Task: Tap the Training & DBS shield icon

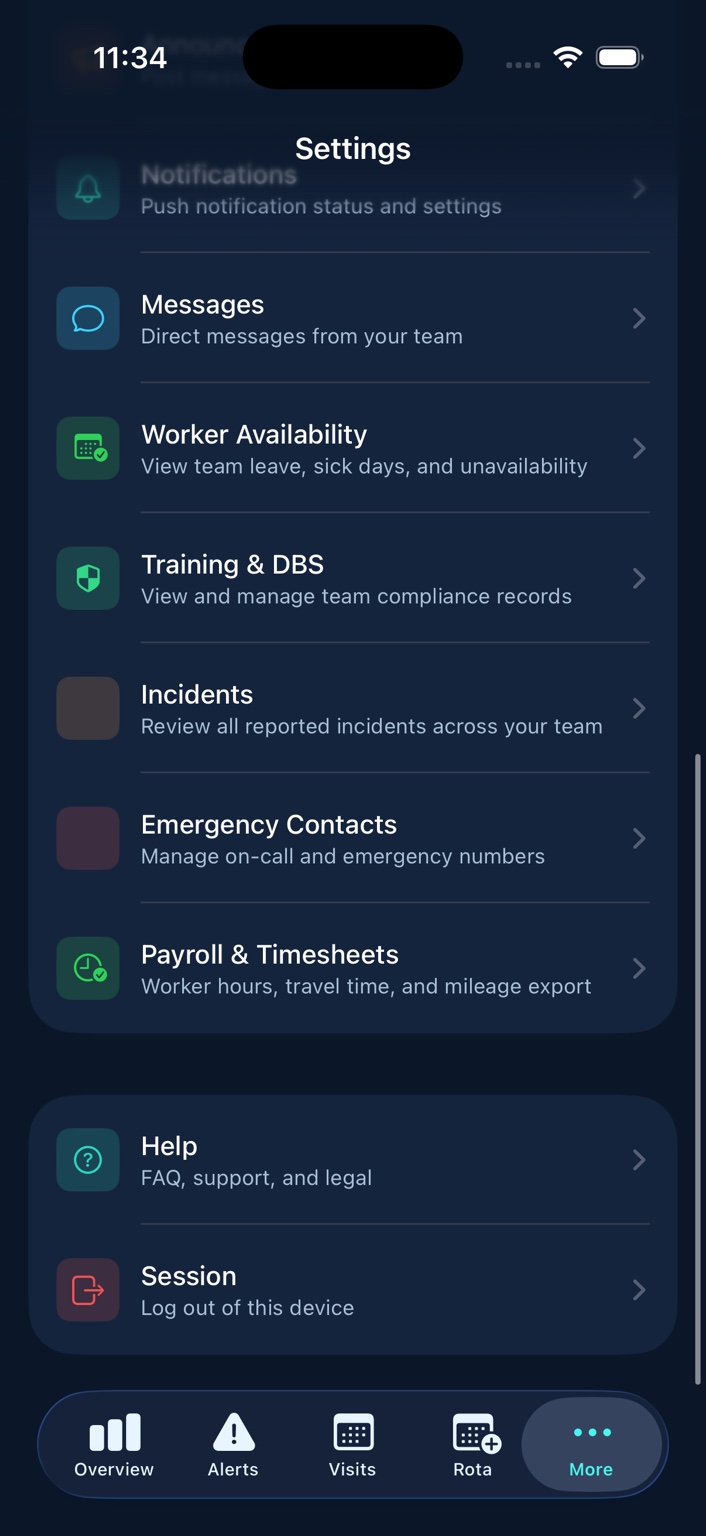Action: [88, 578]
